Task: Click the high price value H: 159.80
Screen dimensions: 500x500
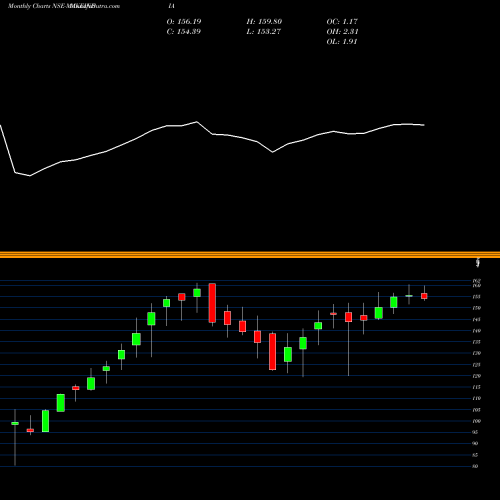Action: click(264, 22)
